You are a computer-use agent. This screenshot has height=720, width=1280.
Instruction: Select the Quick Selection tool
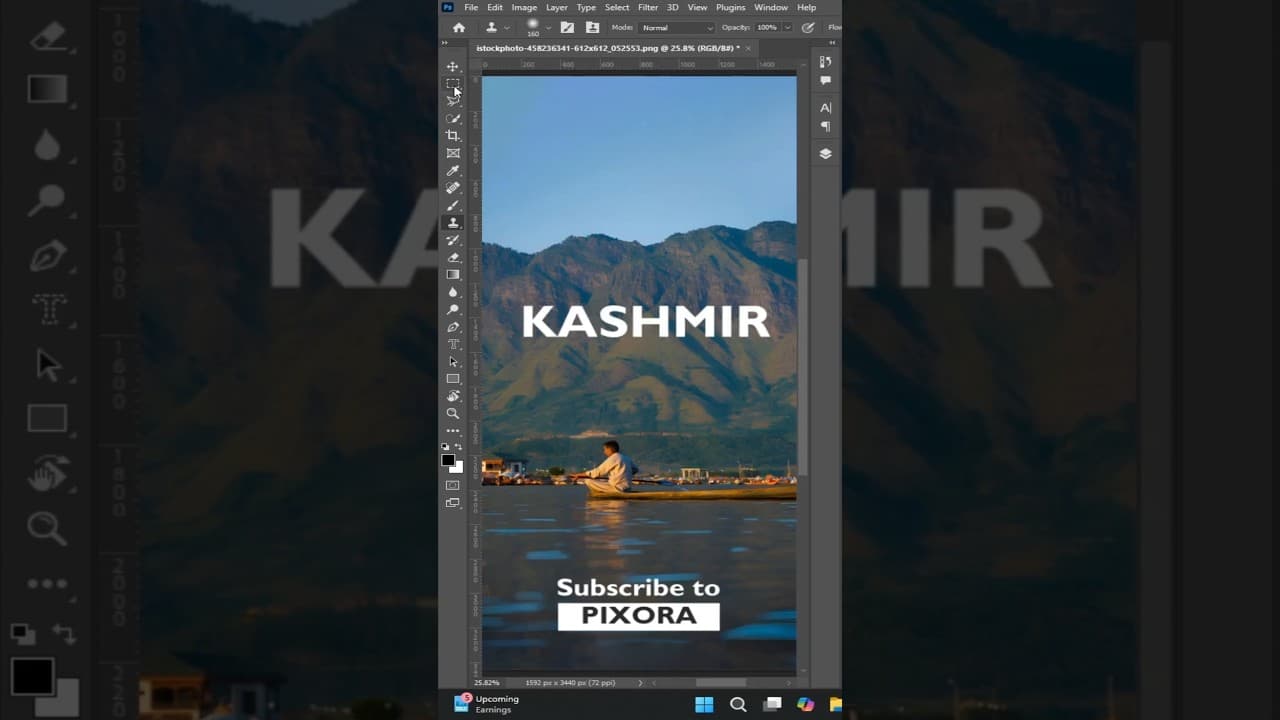[x=453, y=118]
